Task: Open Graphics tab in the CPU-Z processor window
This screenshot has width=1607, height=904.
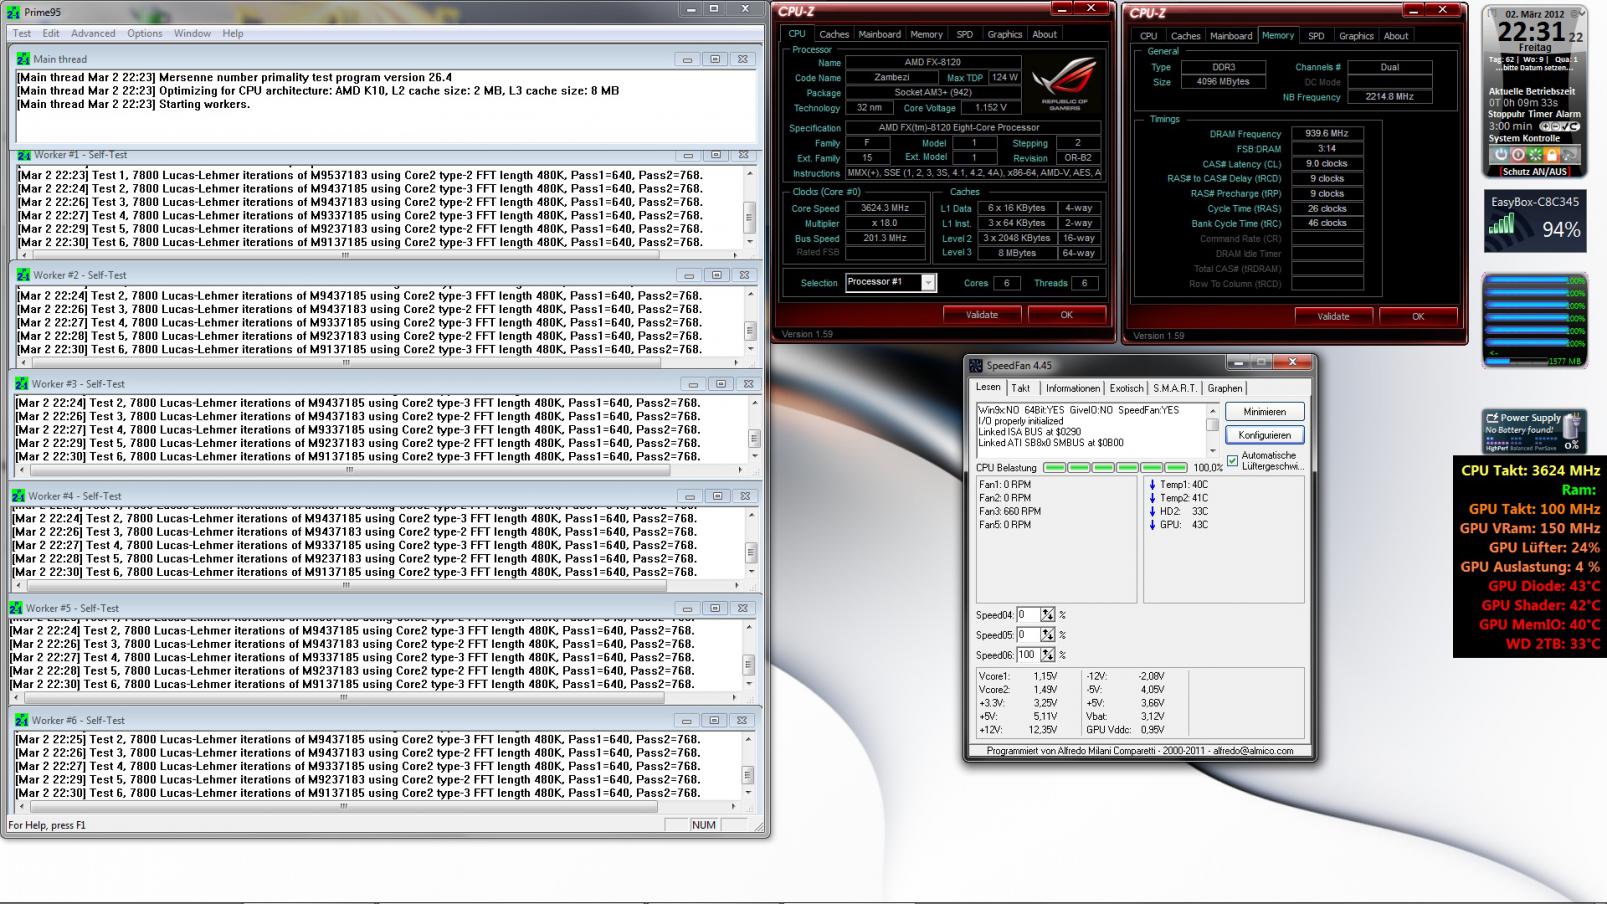Action: (x=1005, y=34)
